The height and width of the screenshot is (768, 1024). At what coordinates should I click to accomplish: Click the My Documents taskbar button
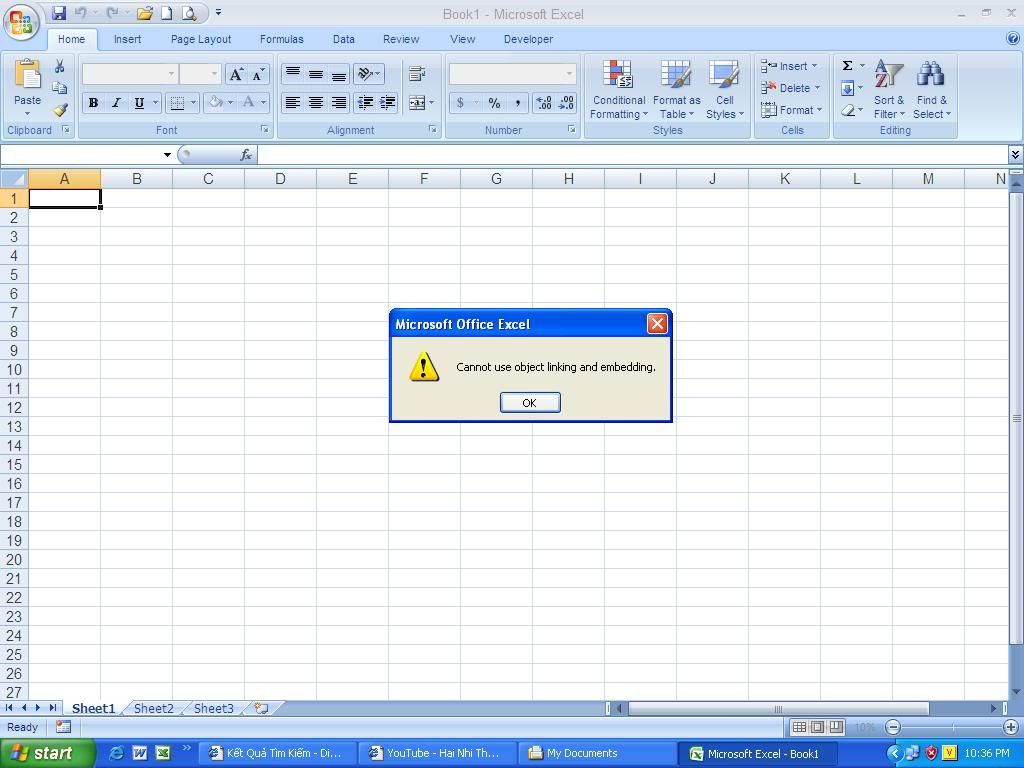click(x=596, y=754)
